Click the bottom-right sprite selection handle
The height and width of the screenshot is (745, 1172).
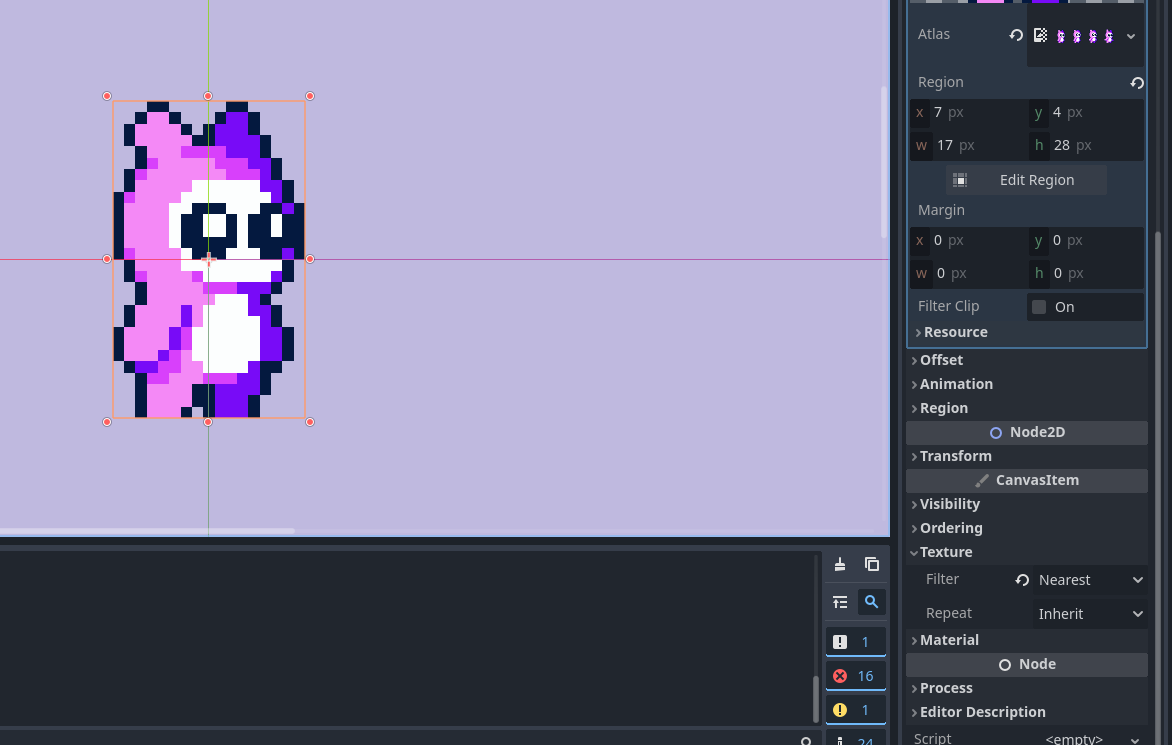(310, 422)
